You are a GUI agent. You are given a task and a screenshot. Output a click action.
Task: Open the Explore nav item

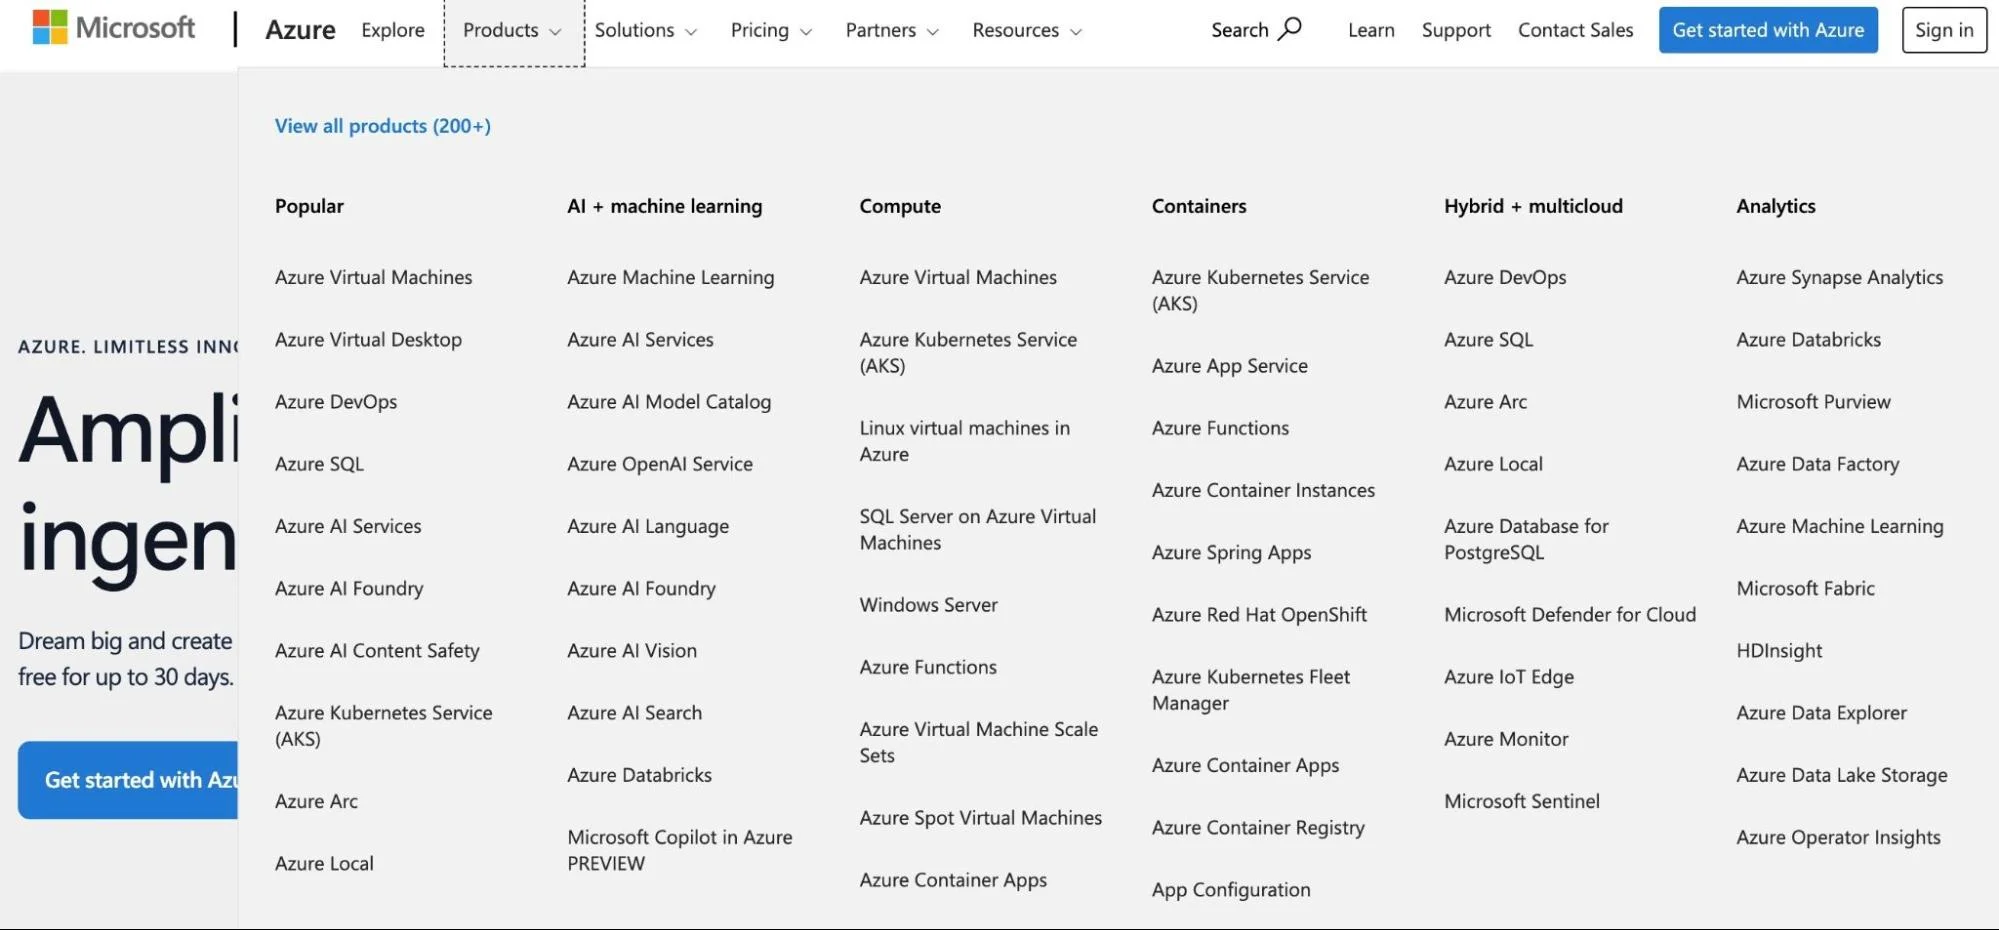point(393,31)
